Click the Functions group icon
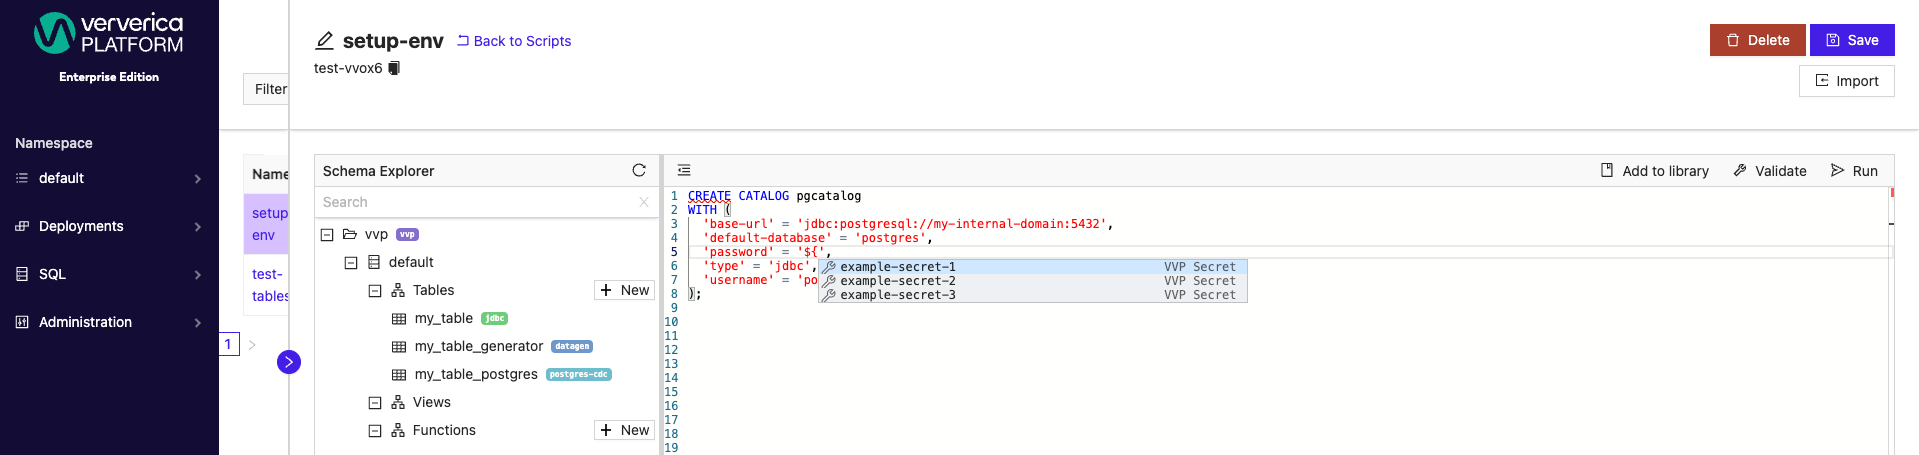1919x455 pixels. 398,430
